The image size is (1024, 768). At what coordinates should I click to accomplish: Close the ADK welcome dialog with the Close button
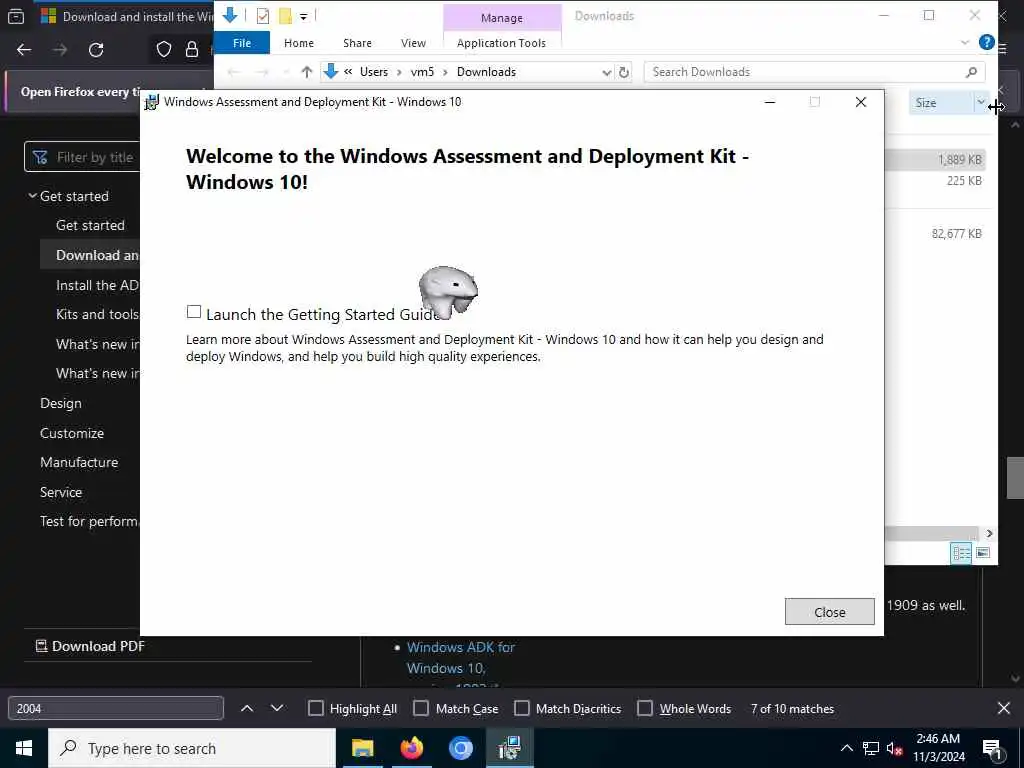829,612
